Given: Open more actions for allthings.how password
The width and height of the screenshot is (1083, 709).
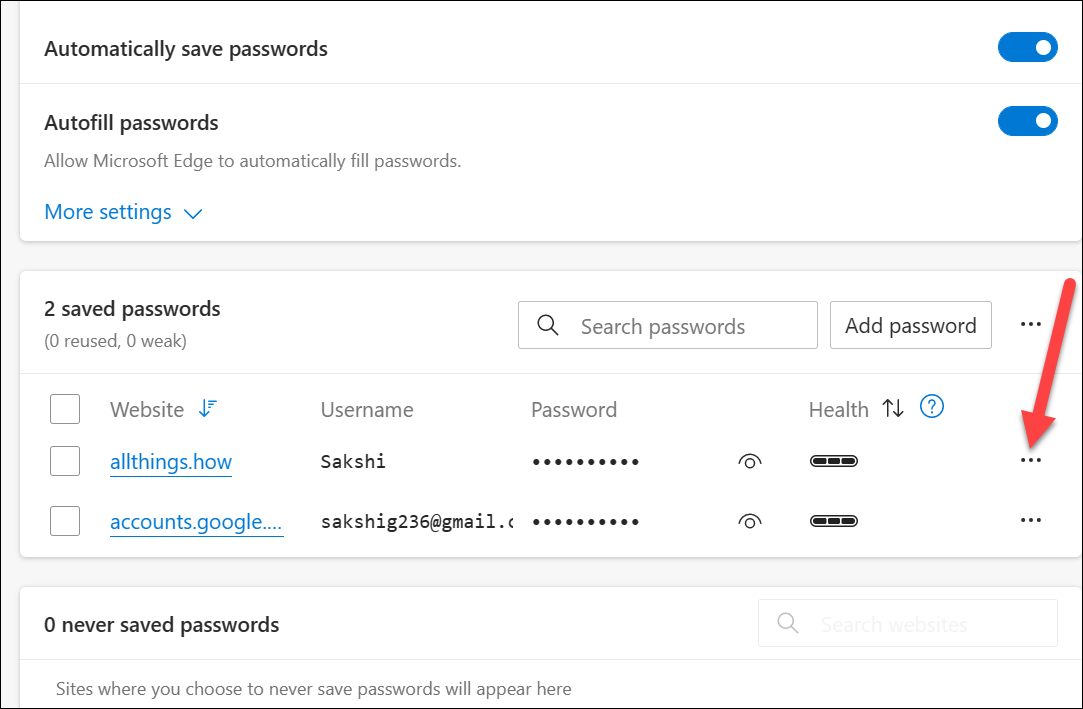Looking at the screenshot, I should click(x=1031, y=460).
